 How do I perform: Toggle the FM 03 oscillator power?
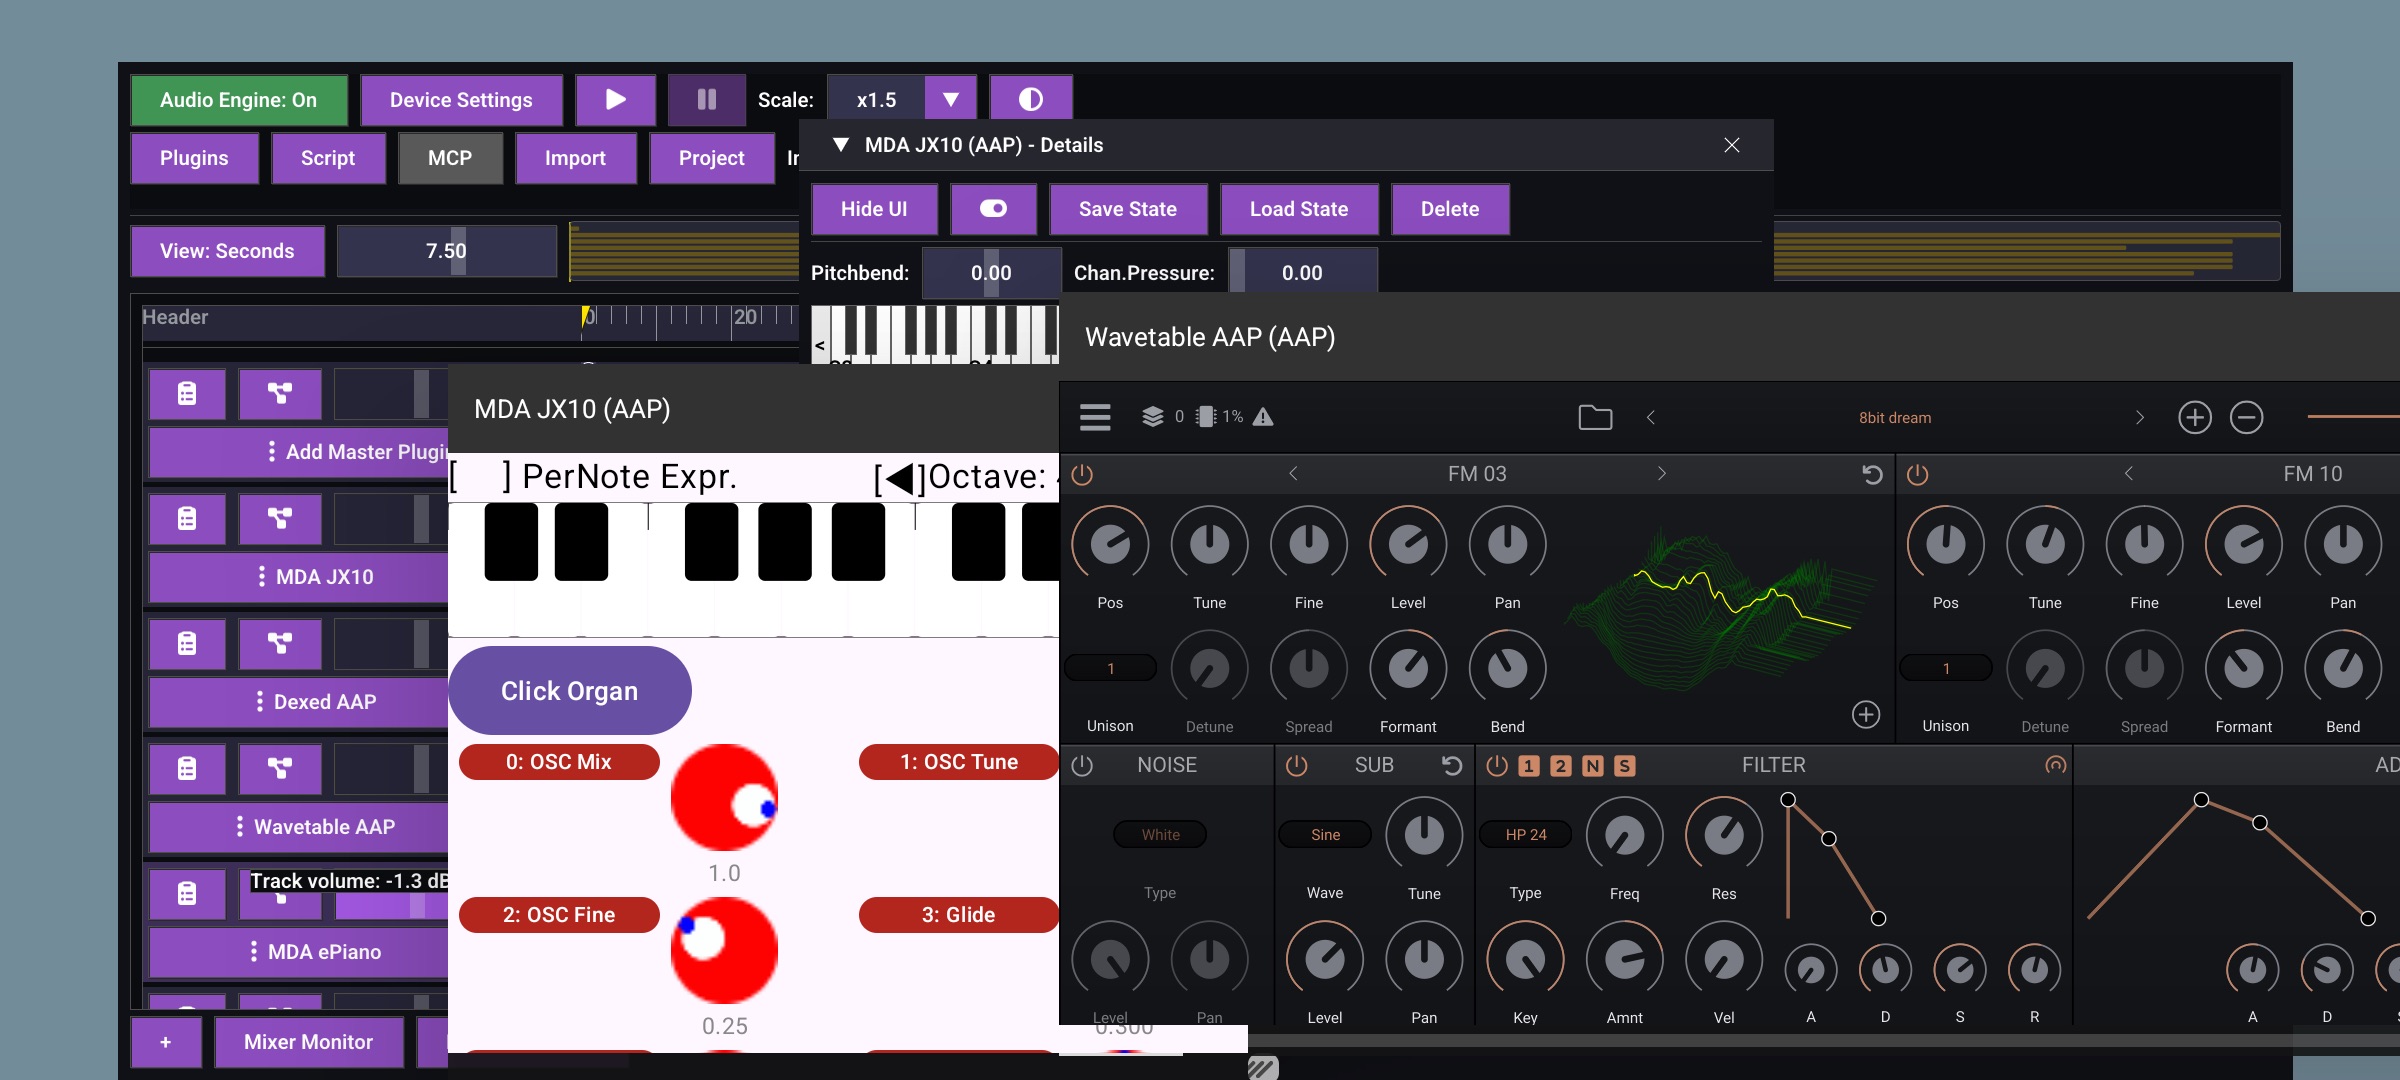point(1082,474)
